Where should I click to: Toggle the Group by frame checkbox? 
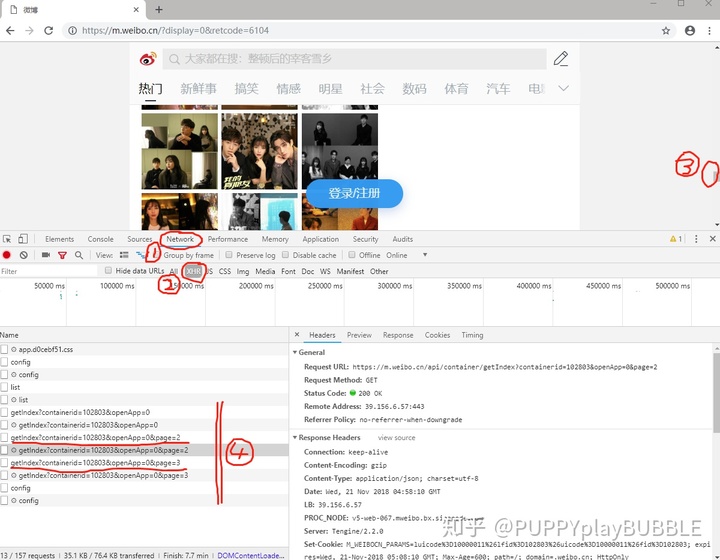[156, 255]
